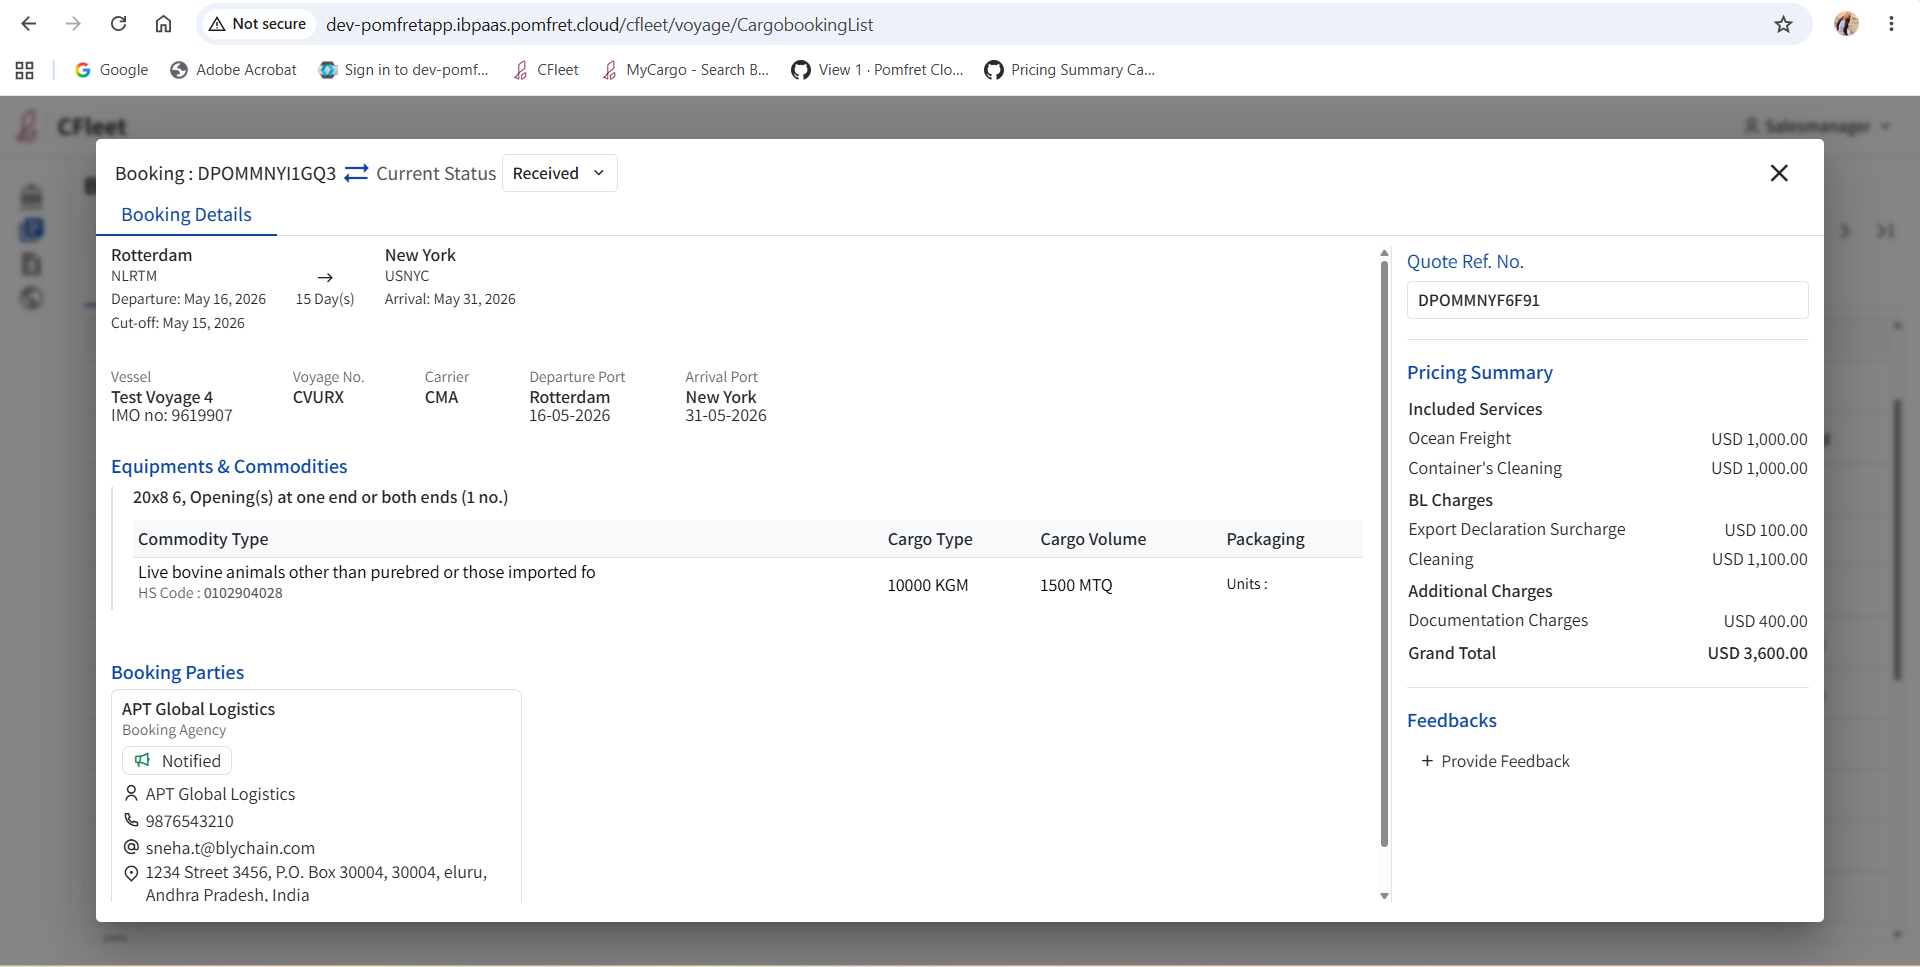
Task: Click the globe sidebar icon in background
Action: coord(31,298)
